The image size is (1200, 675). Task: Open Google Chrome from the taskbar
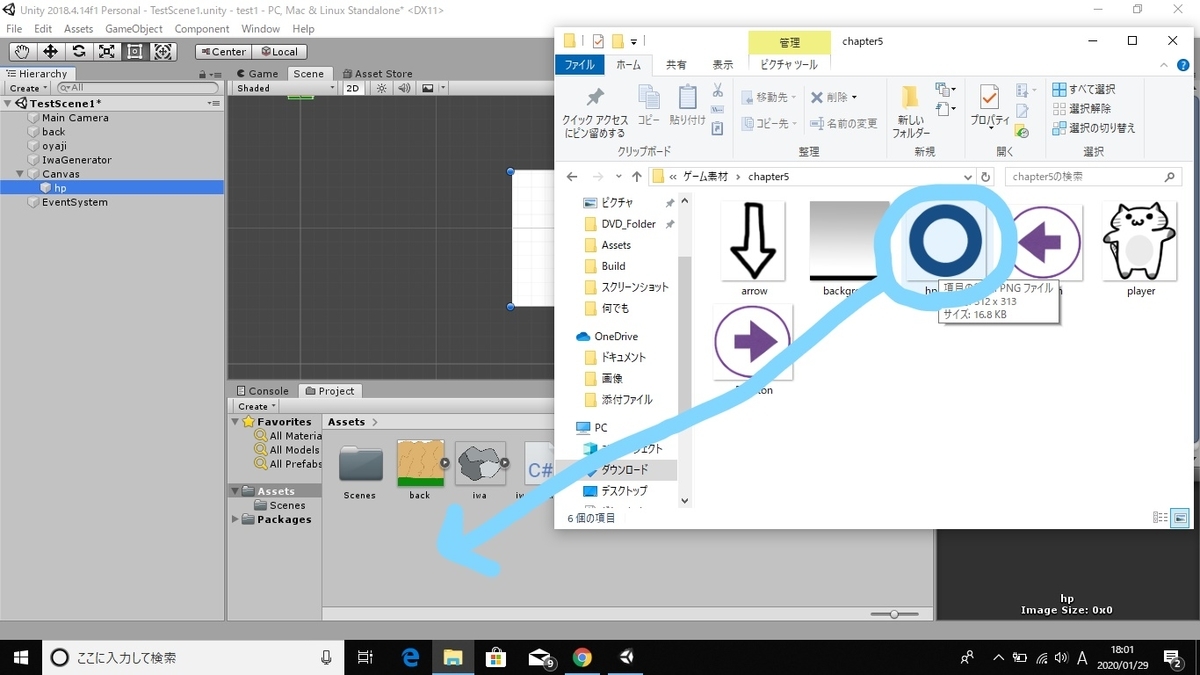[x=582, y=657]
